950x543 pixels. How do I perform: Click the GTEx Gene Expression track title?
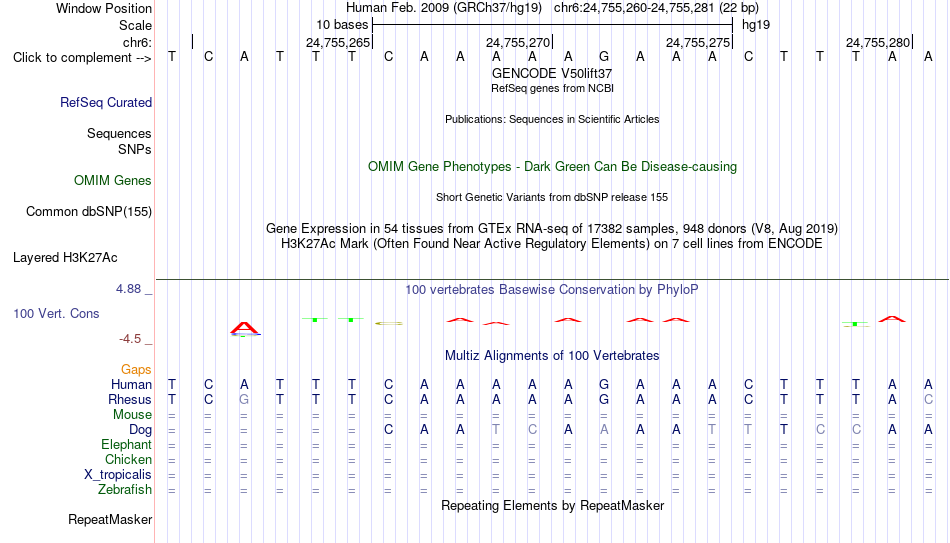pos(552,228)
